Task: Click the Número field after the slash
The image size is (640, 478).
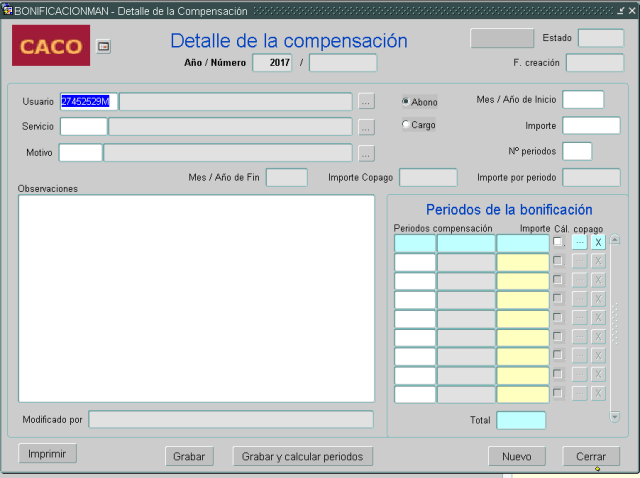Action: tap(343, 63)
